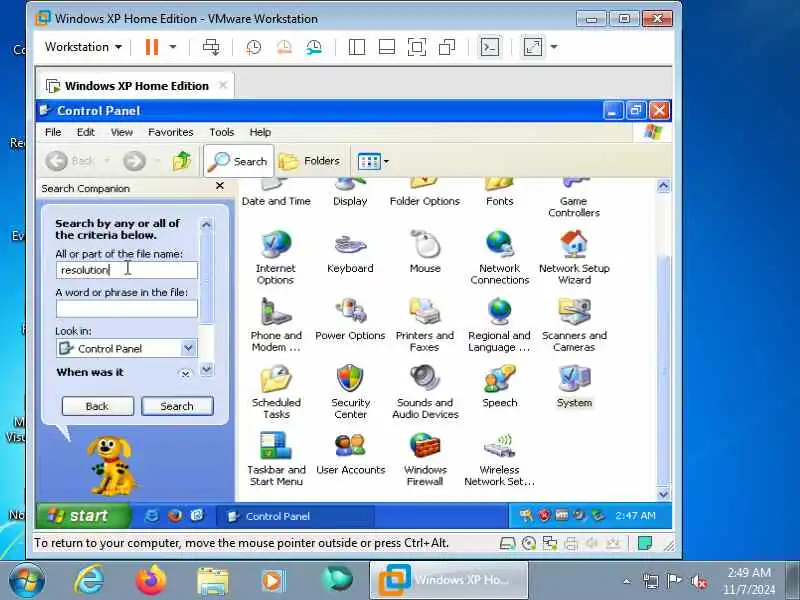Open Windows 7 Start orb

point(27,581)
